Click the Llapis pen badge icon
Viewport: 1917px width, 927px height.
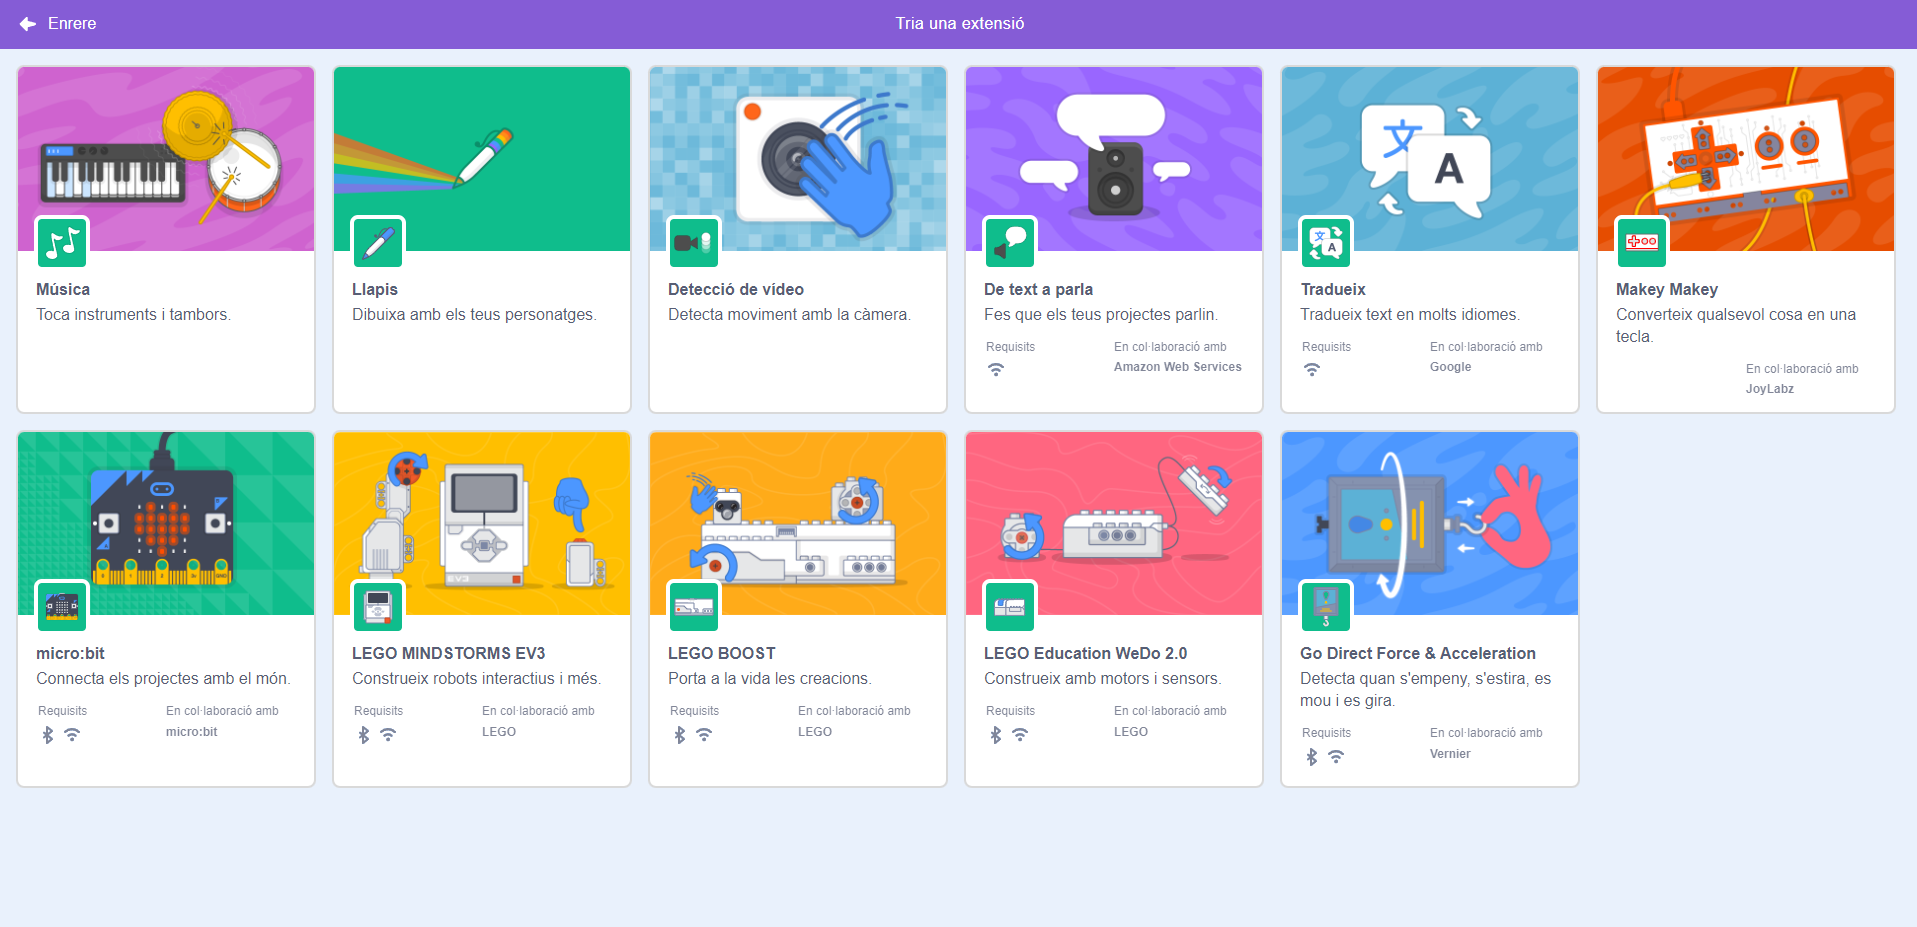click(x=378, y=242)
